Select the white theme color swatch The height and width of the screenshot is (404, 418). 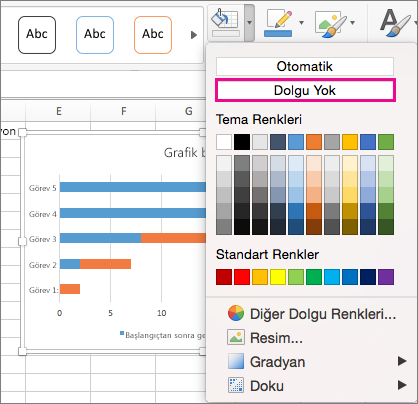(x=224, y=142)
